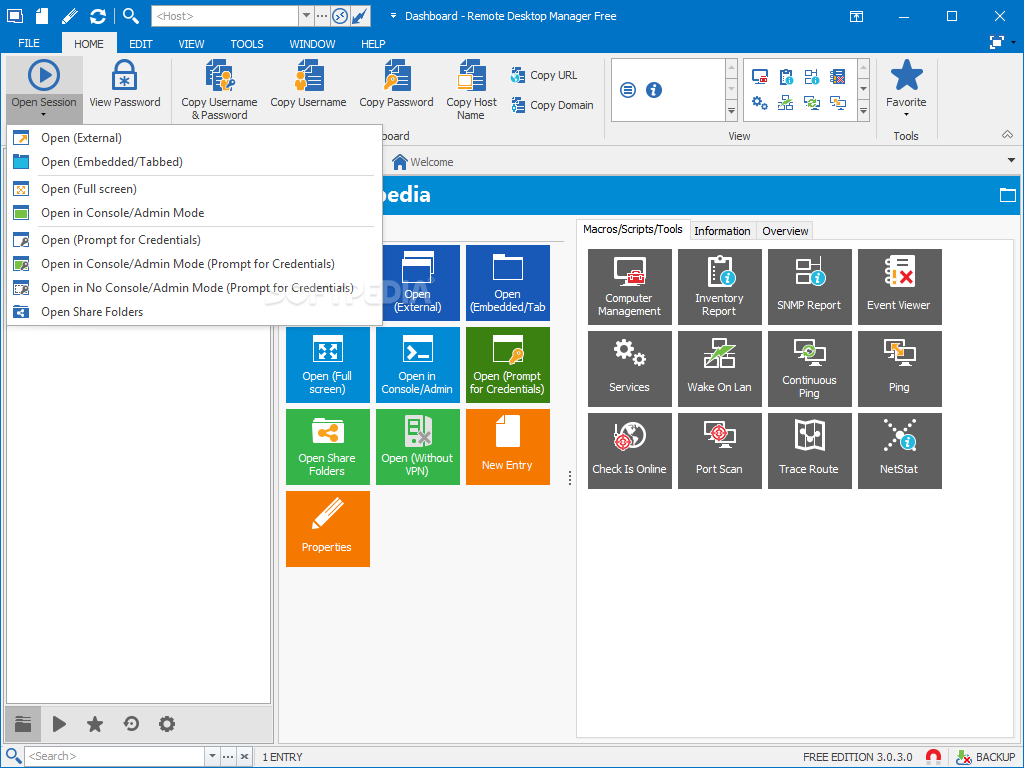Click the Copy Domain button

coord(552,105)
